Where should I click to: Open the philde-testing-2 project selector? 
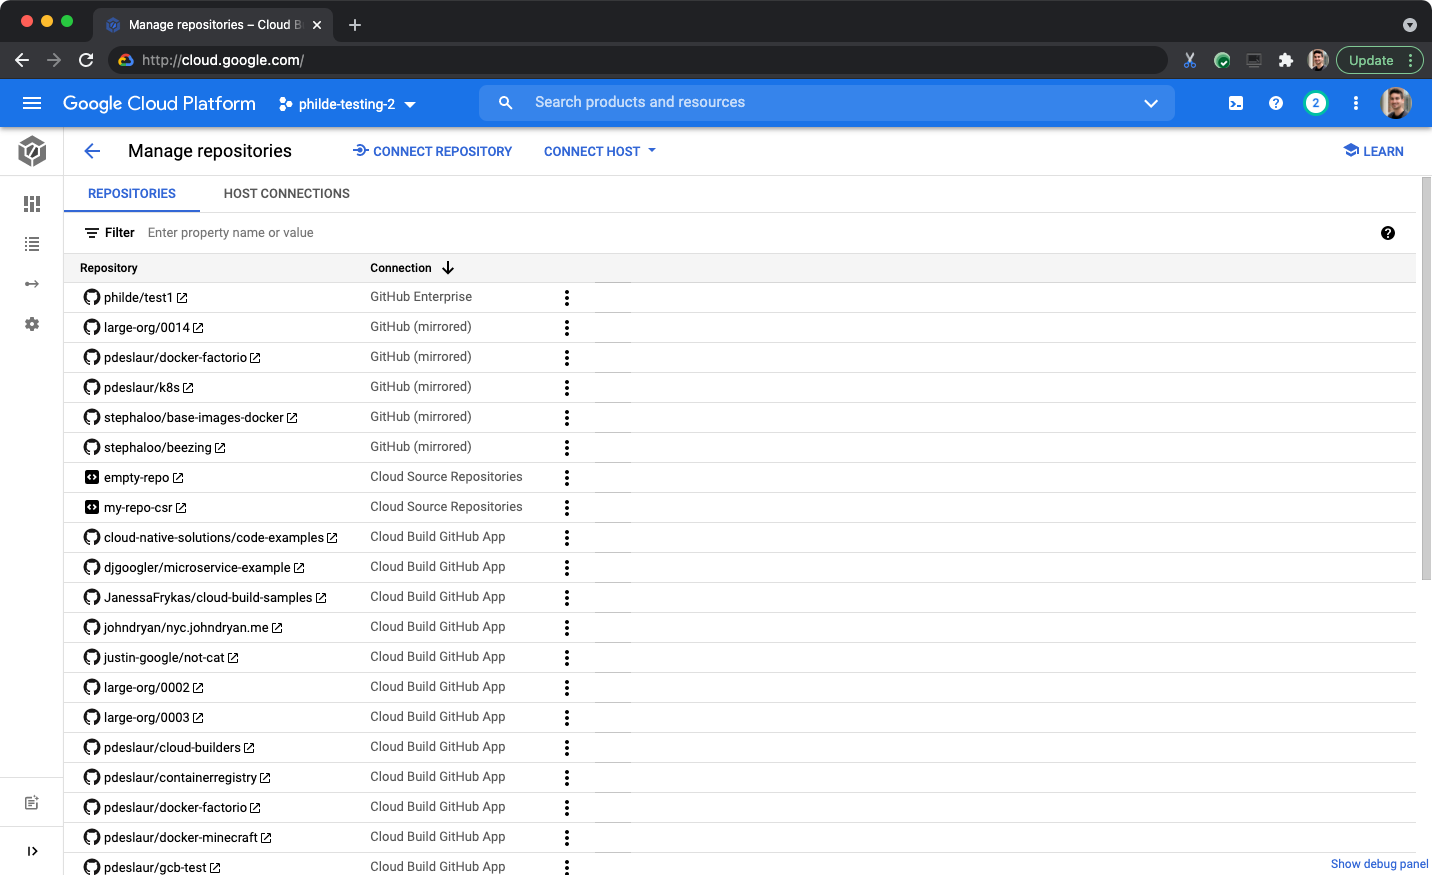point(347,104)
